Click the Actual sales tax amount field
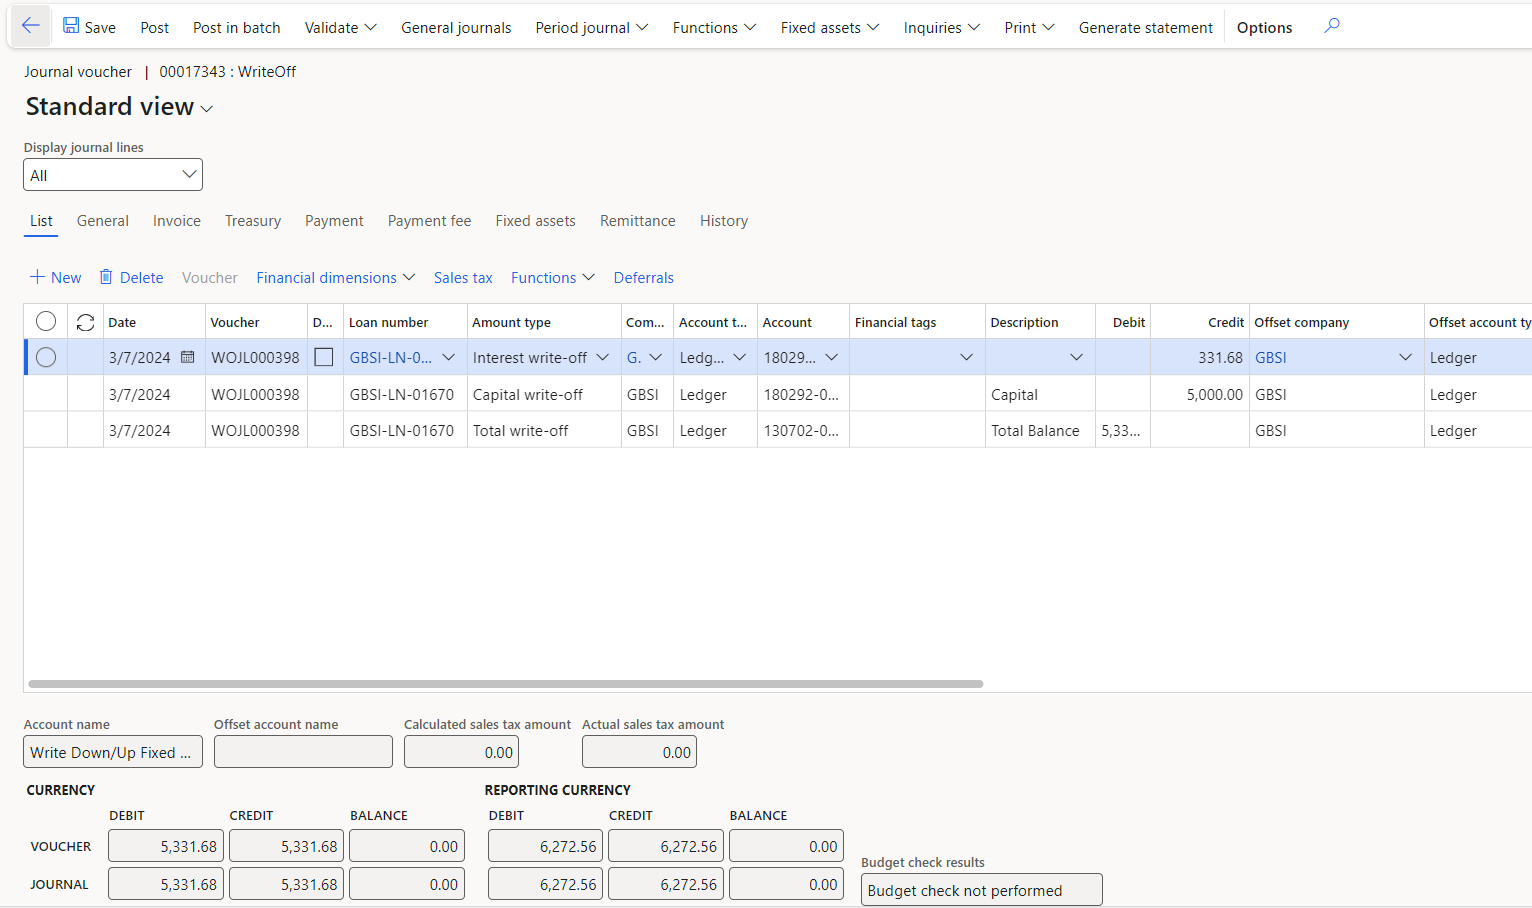The width and height of the screenshot is (1532, 908). tap(639, 752)
